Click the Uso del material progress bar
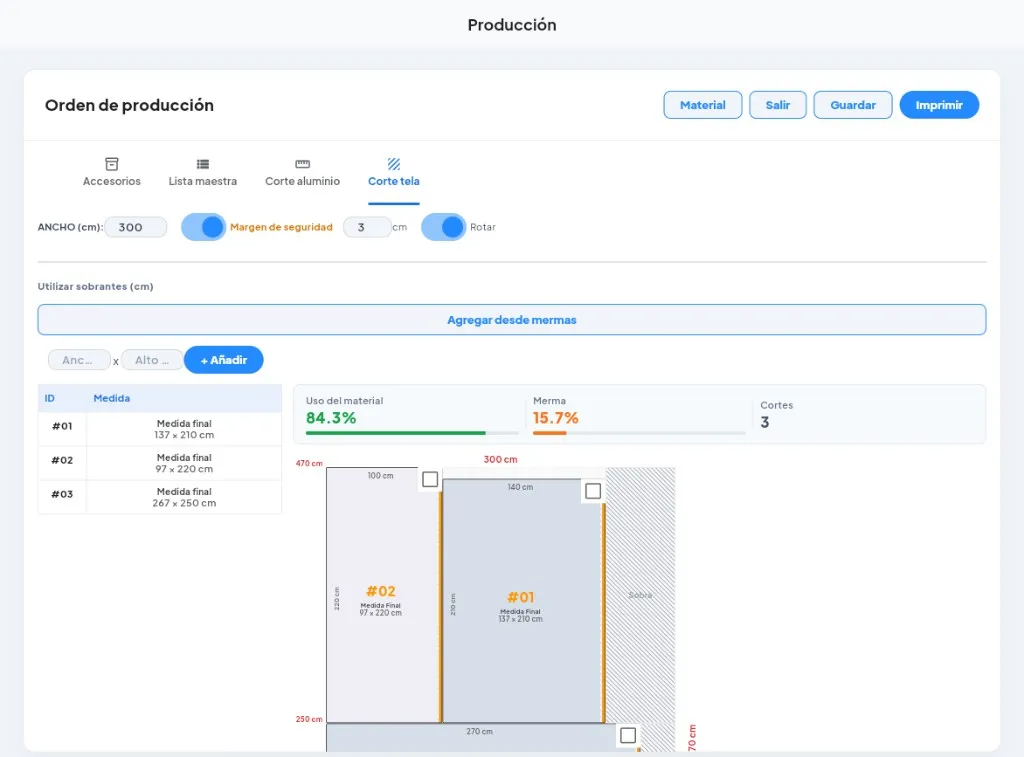The width and height of the screenshot is (1024, 757). pyautogui.click(x=412, y=432)
